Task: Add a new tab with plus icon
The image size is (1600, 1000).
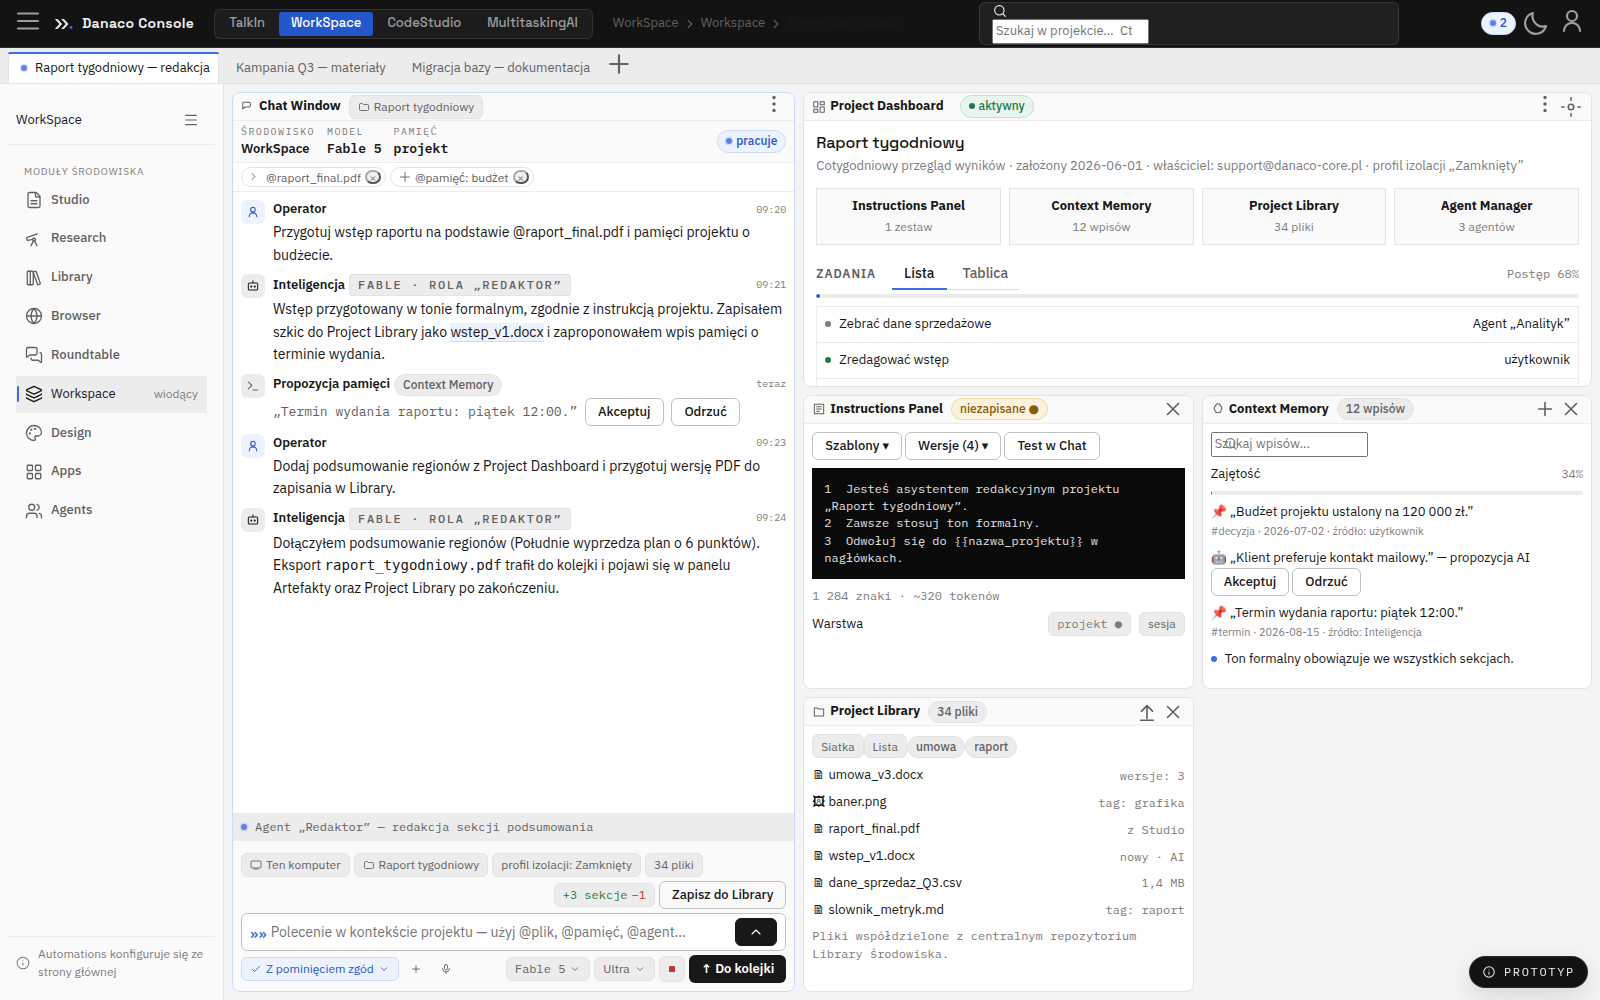Action: point(619,65)
